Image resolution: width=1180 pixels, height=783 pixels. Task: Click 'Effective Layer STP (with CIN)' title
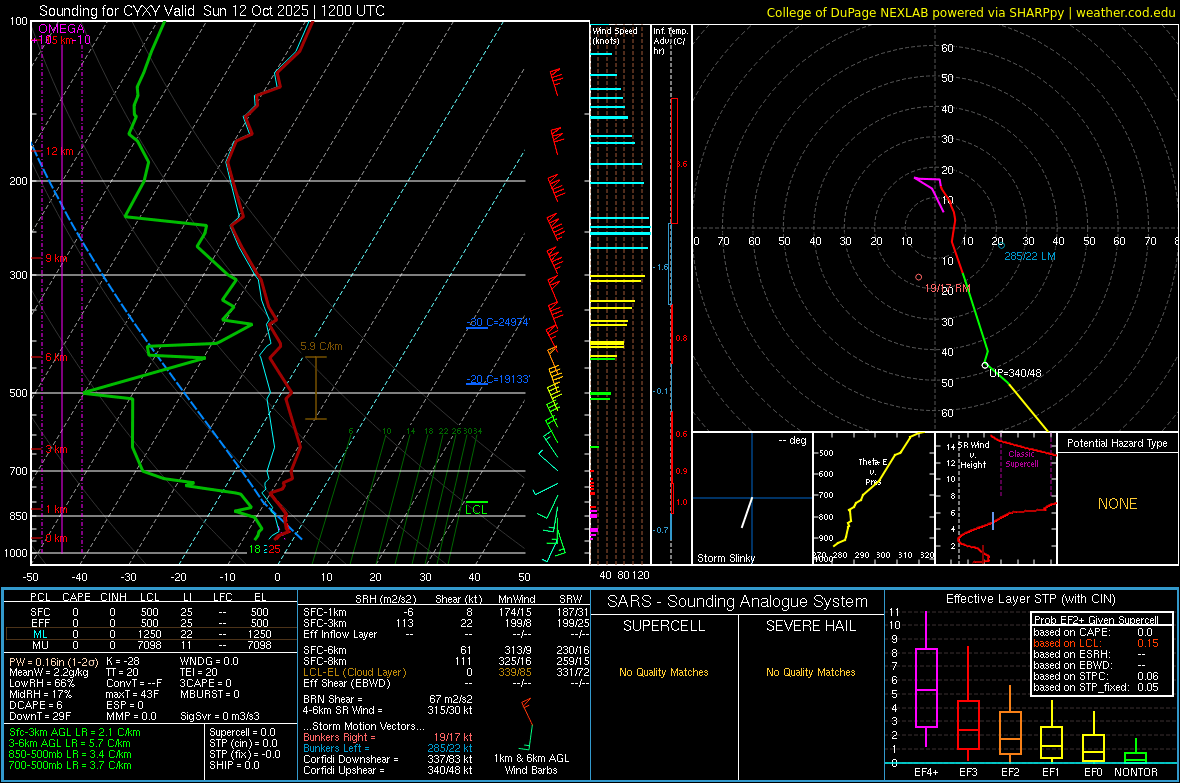(1030, 599)
